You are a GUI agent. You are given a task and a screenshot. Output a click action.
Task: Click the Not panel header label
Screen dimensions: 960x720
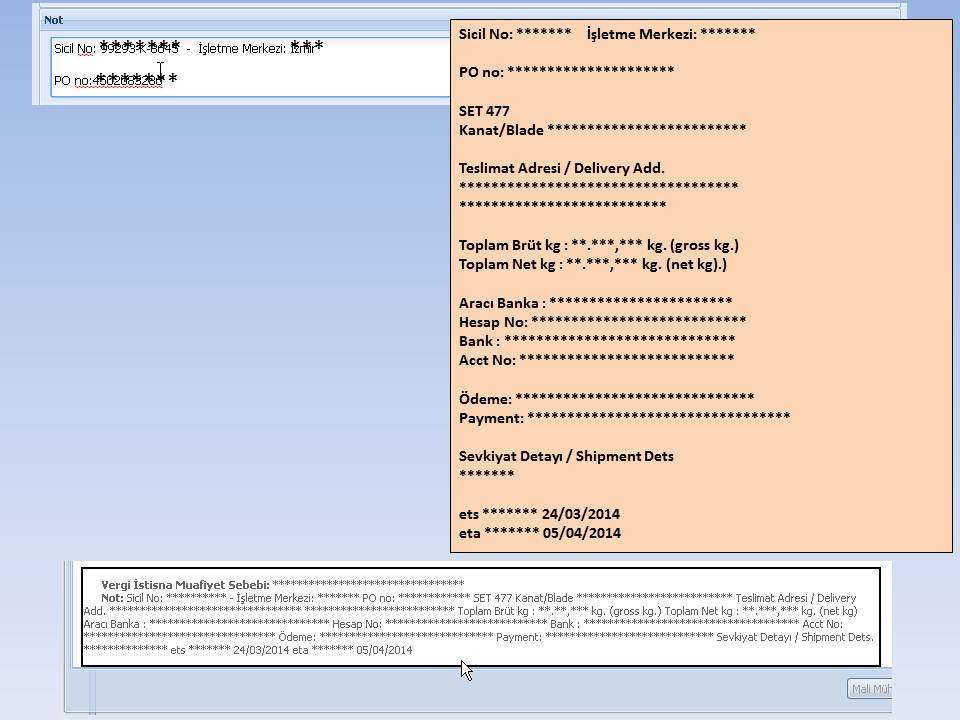pos(53,20)
